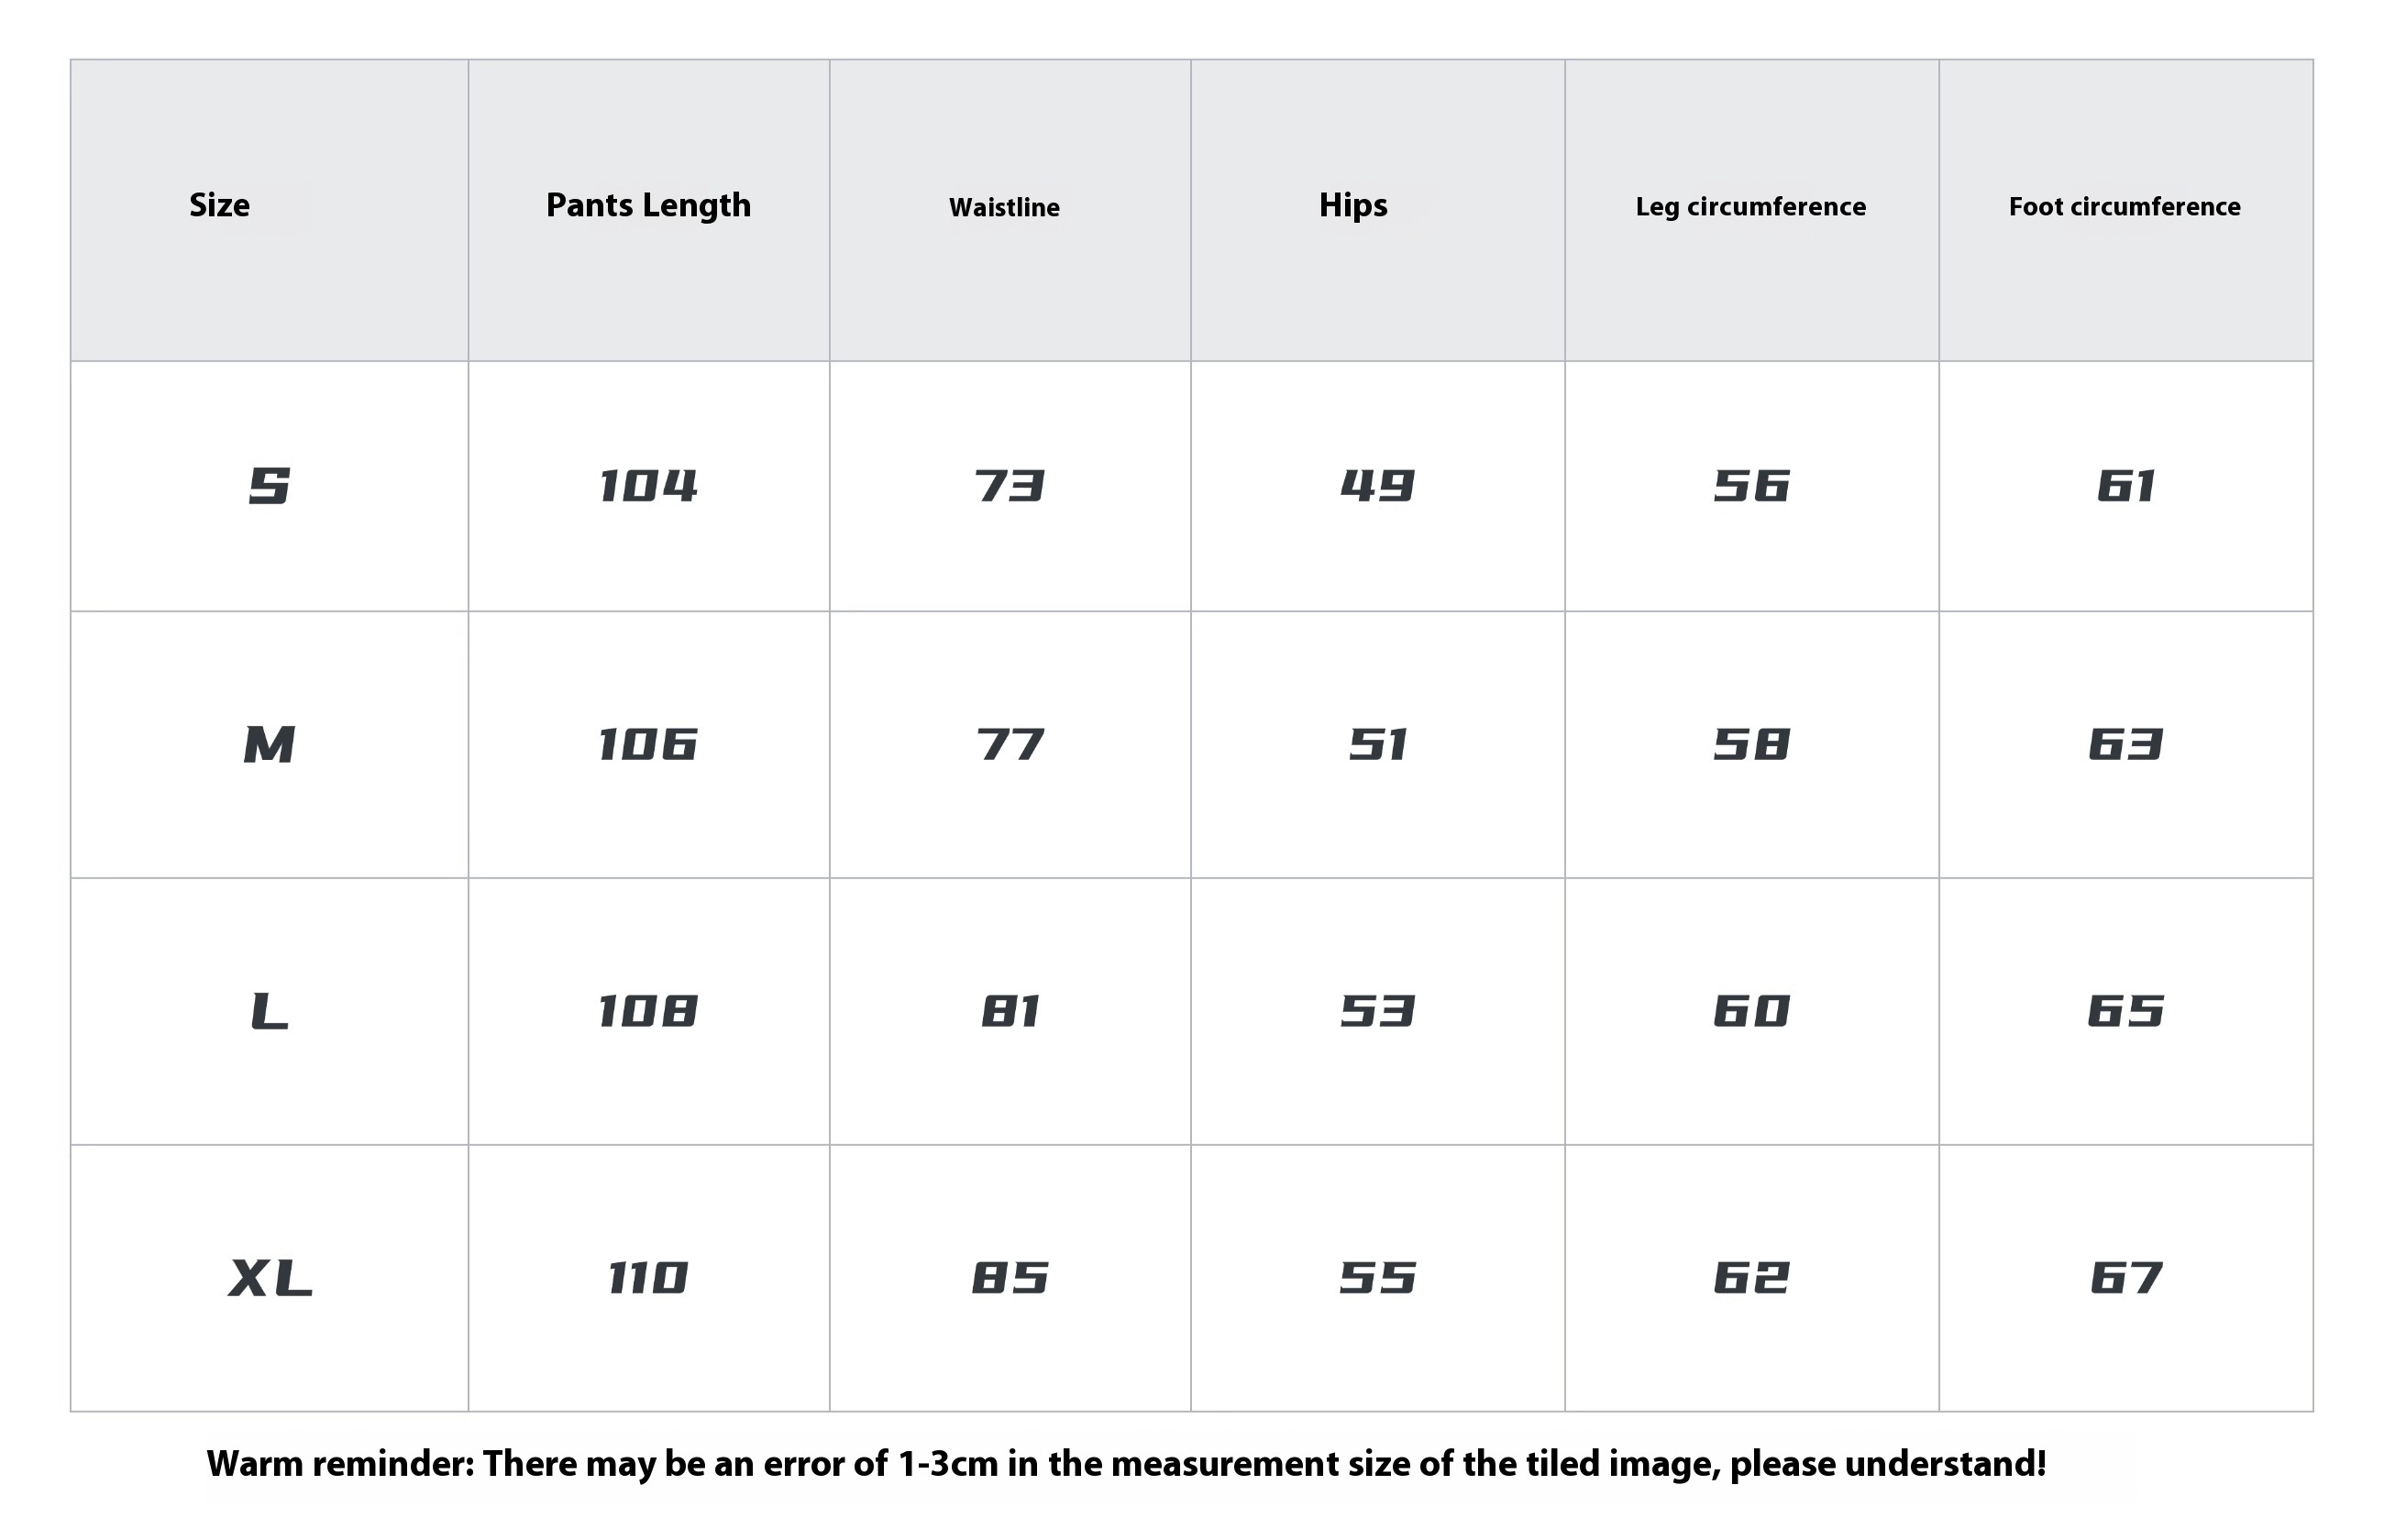Select the Waistline column header
2384x1540 pixels.
1004,207
